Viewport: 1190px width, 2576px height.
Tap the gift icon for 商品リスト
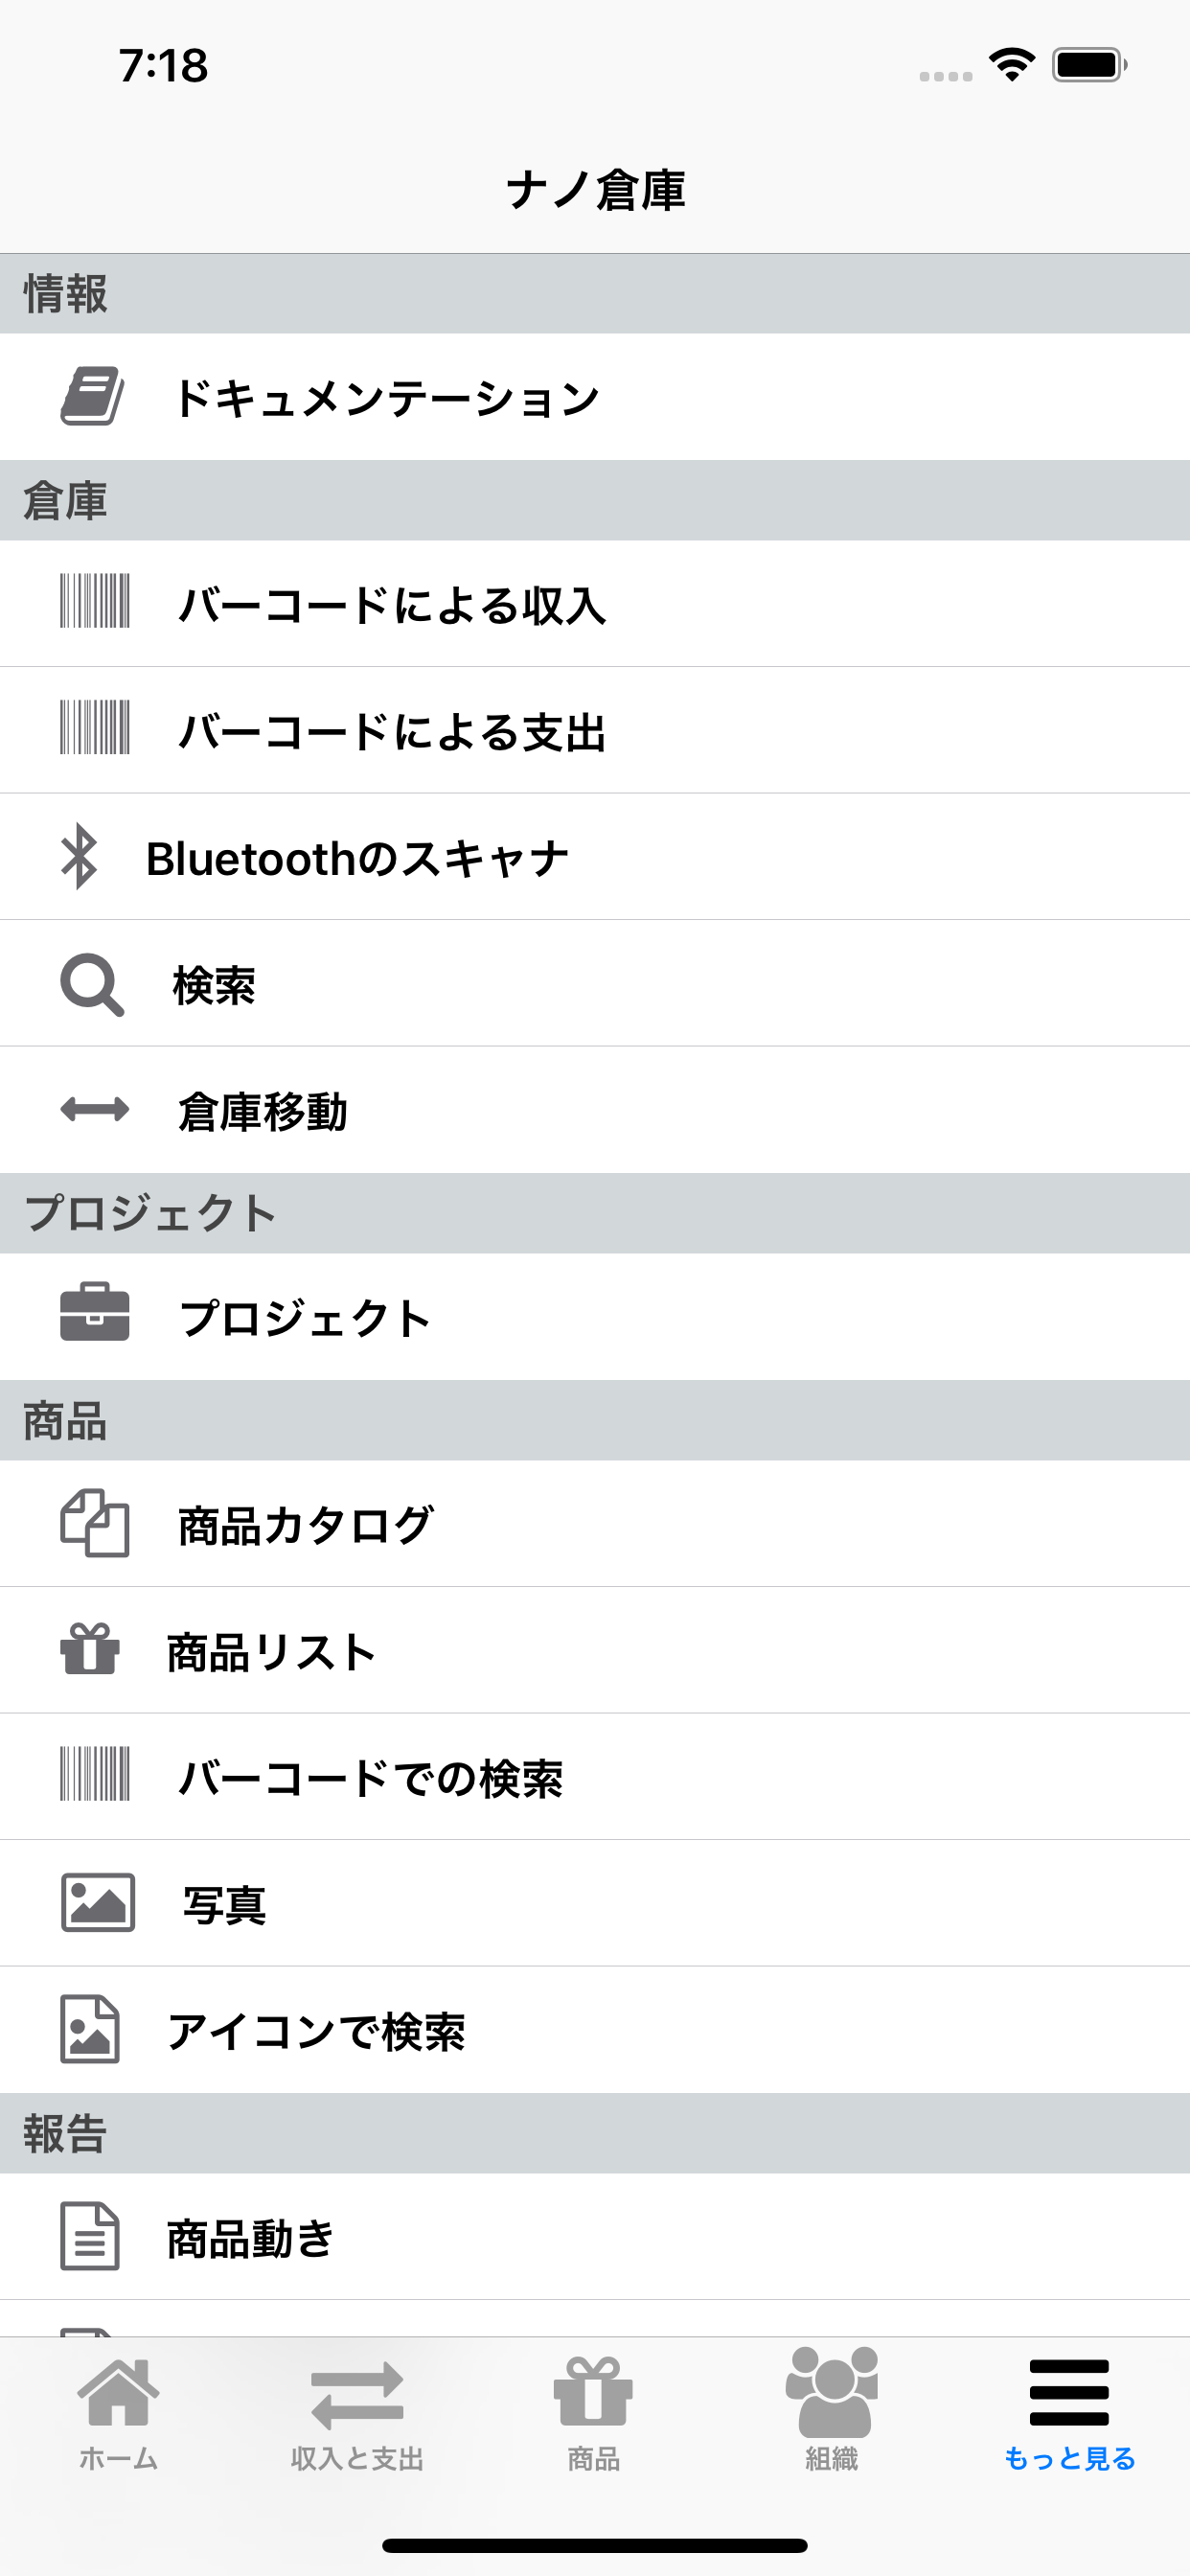(x=90, y=1648)
